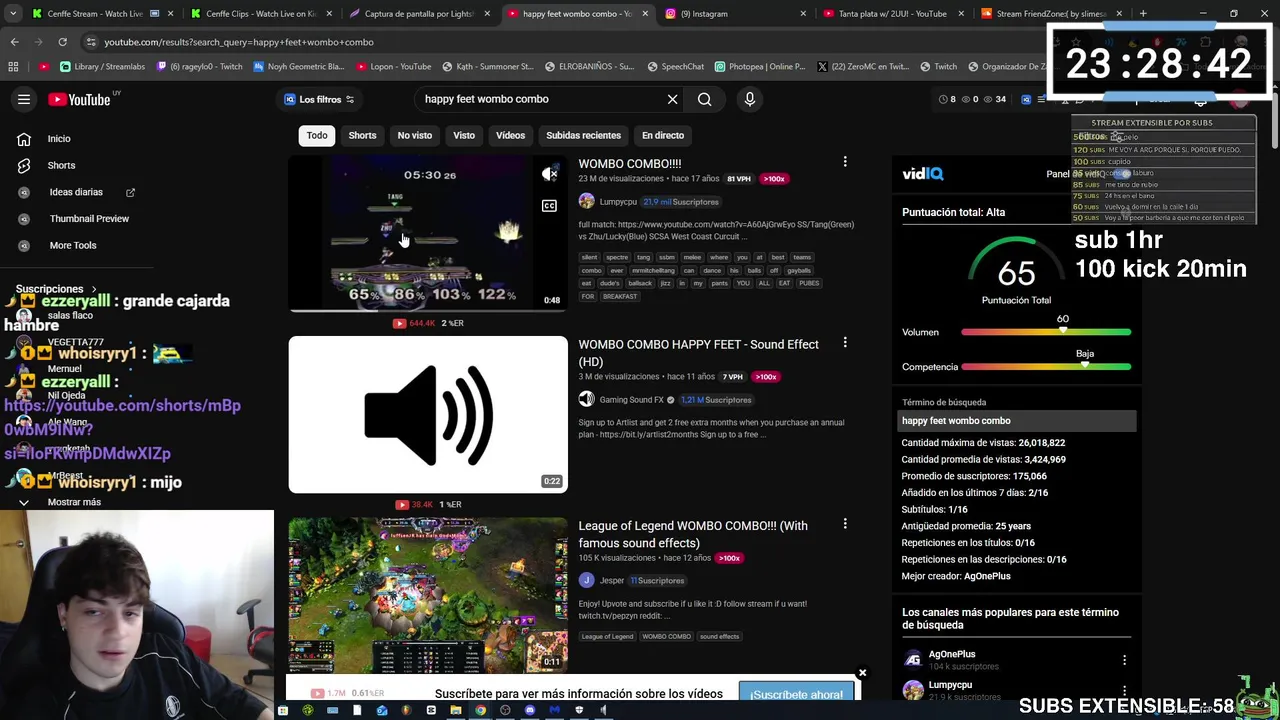Image resolution: width=1280 pixels, height=720 pixels.
Task: Open options menu for League of Legend video
Action: coord(845,524)
